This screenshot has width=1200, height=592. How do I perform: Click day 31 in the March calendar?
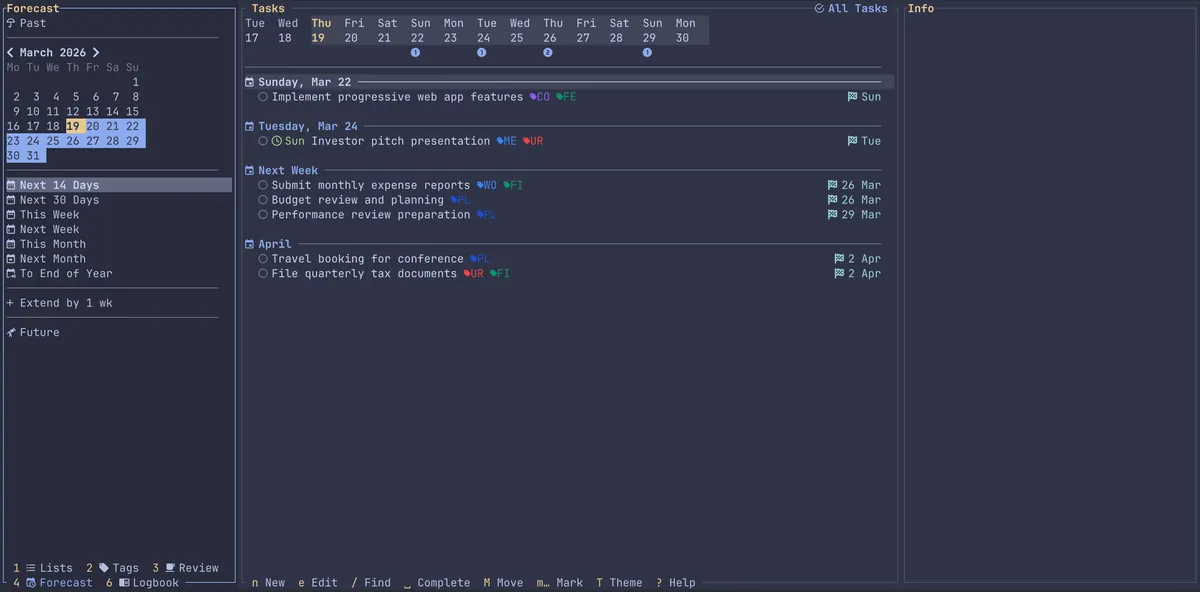click(33, 156)
